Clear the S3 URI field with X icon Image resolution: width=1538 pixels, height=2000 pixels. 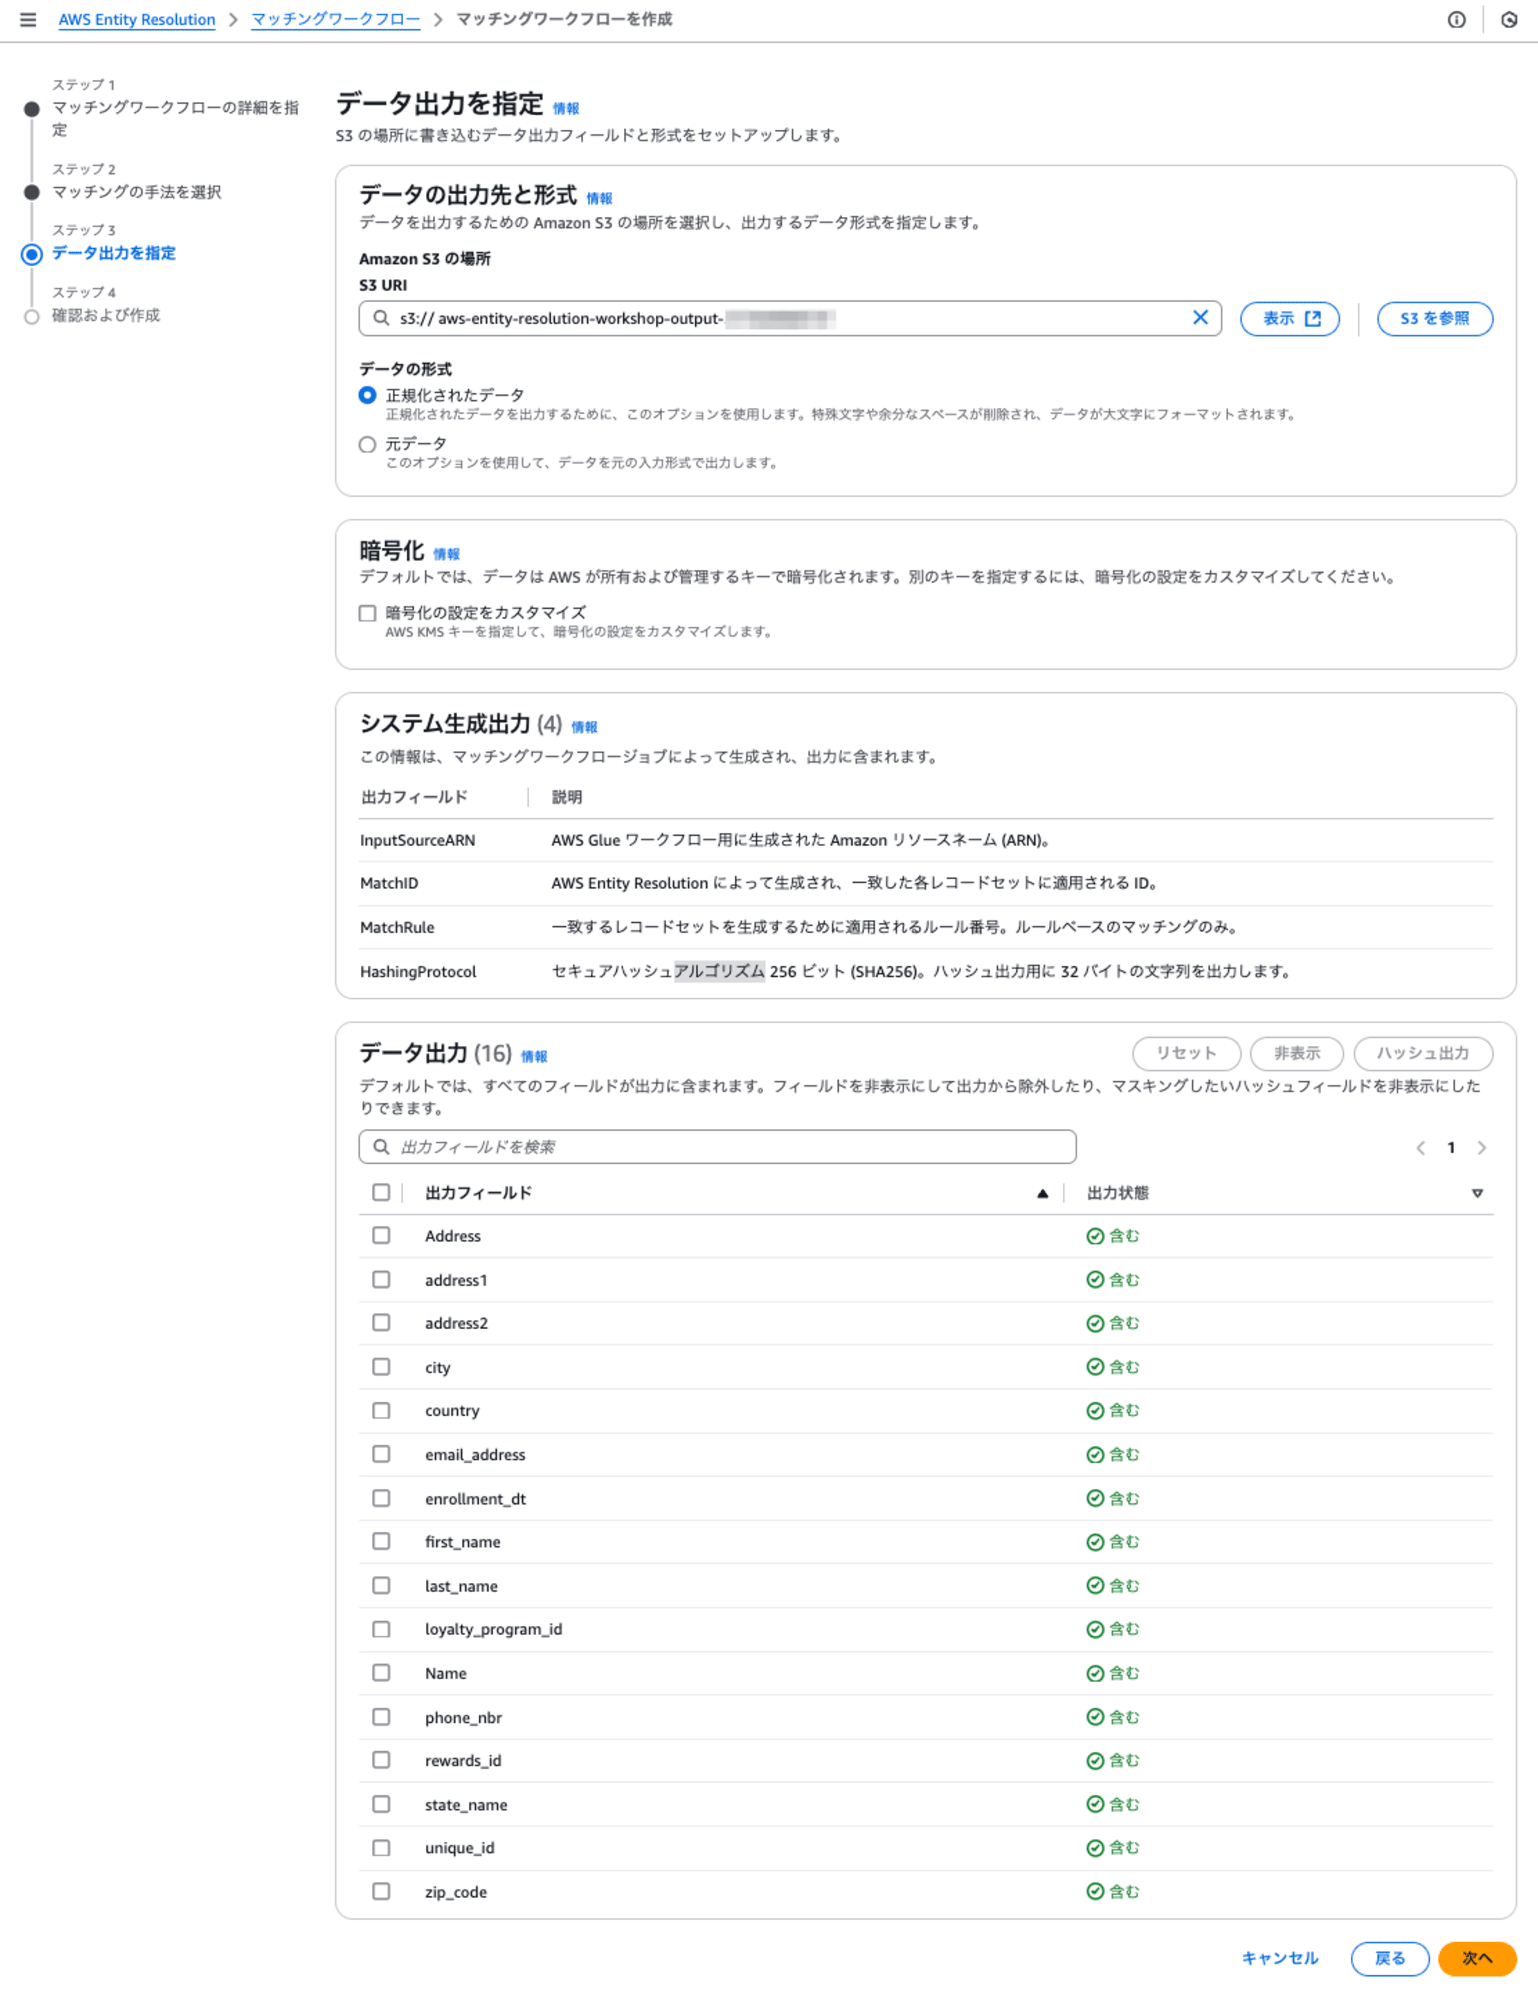point(1200,318)
